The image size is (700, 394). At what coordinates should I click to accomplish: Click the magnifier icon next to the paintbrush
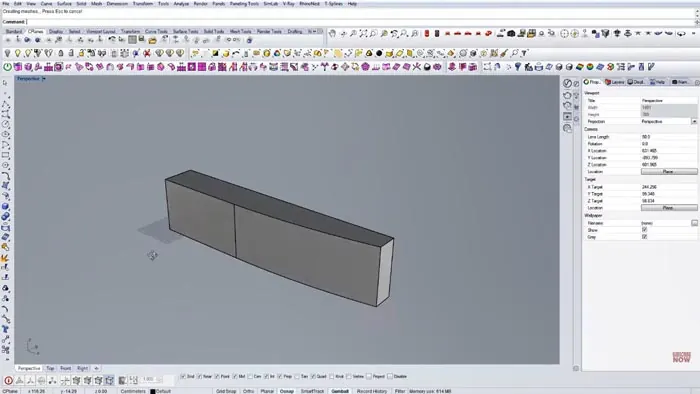(x=515, y=54)
